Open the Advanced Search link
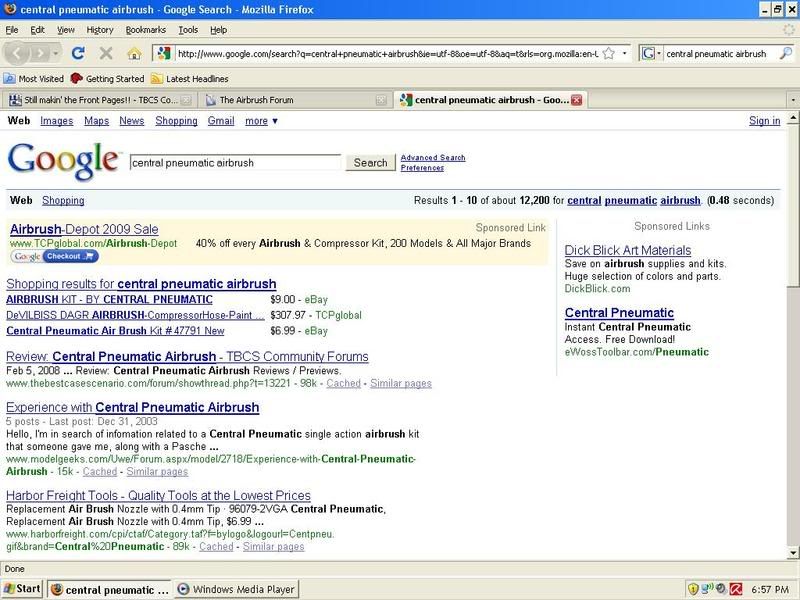This screenshot has width=800, height=600. [433, 158]
